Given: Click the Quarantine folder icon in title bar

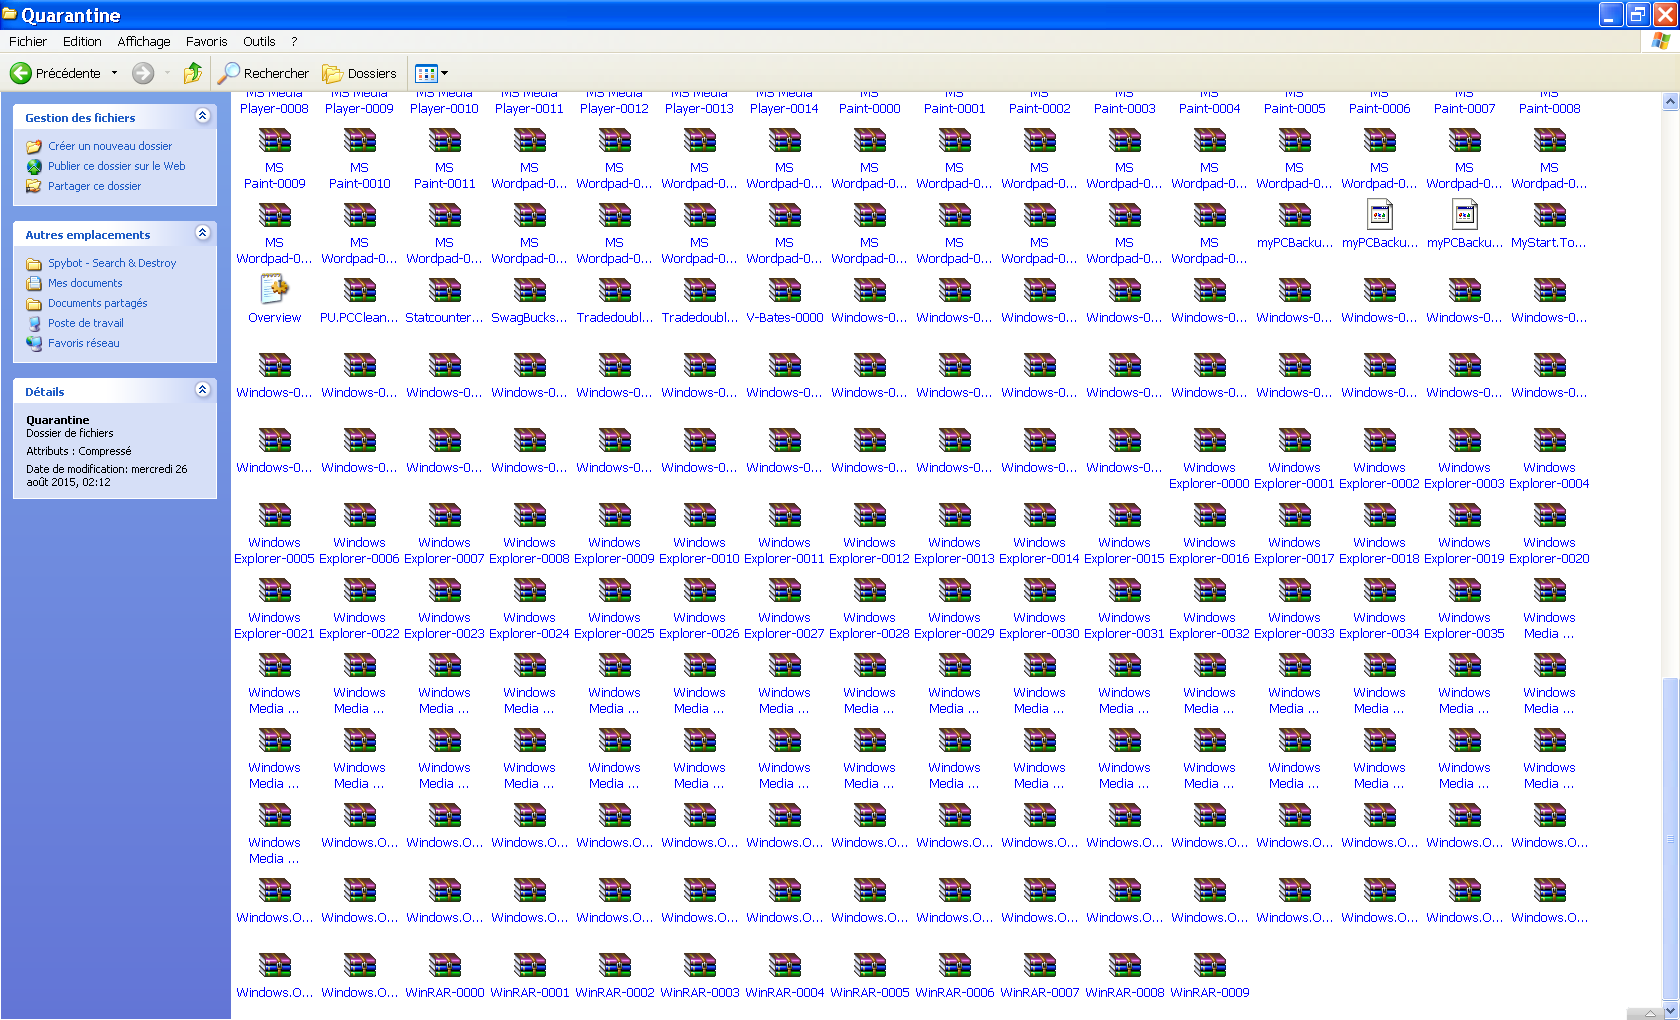Looking at the screenshot, I should [x=10, y=14].
